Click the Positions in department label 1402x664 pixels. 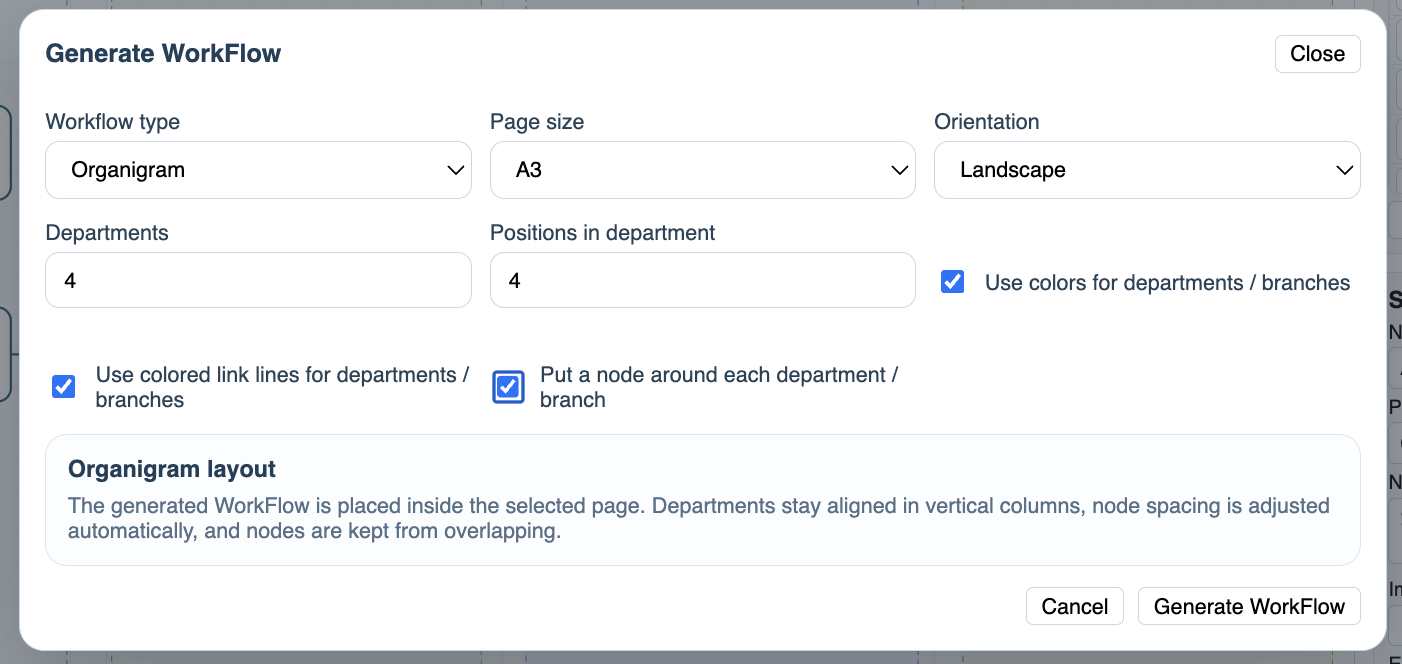pyautogui.click(x=603, y=233)
